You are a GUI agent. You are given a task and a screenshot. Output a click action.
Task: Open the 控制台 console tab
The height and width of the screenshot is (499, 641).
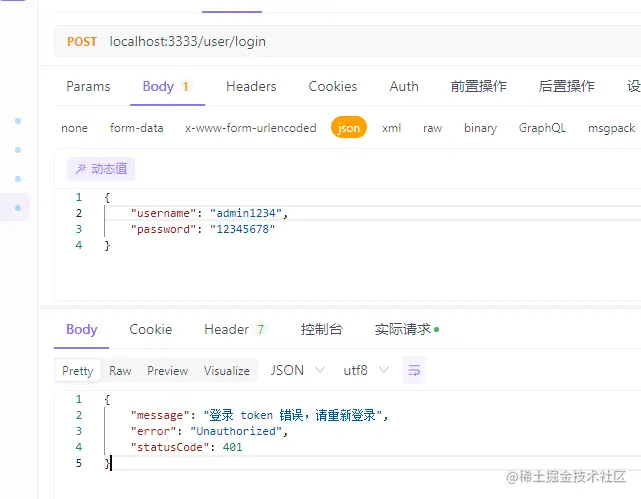click(x=321, y=329)
